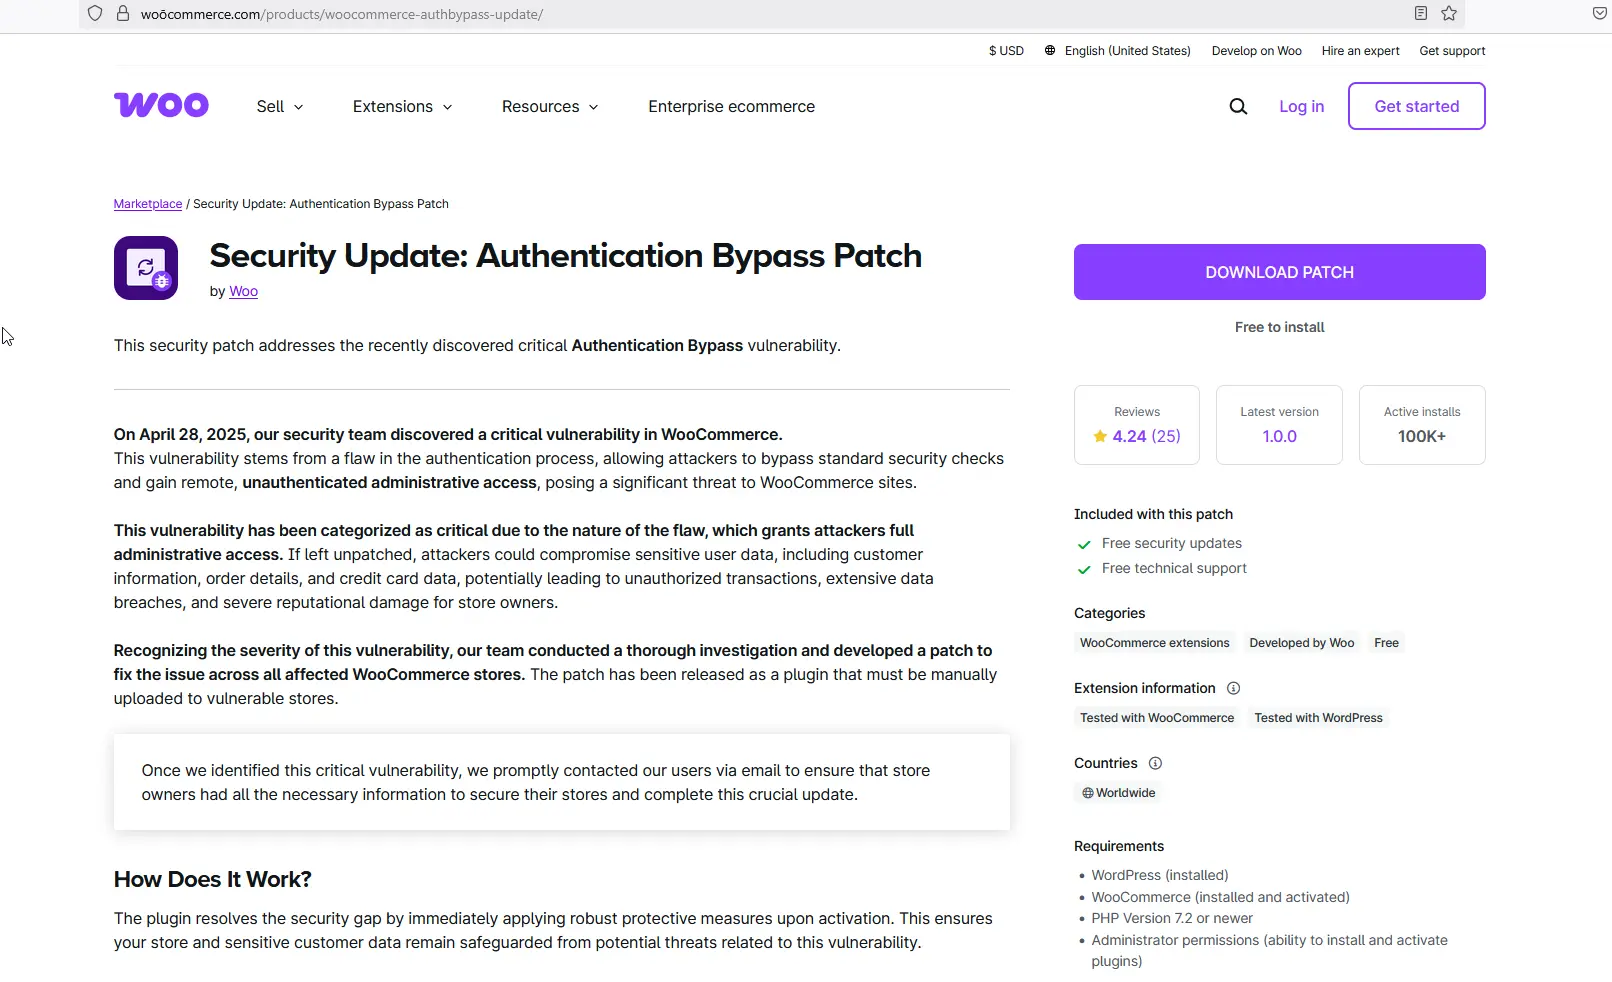Viewport: 1612px width, 982px height.
Task: Open the 4.24 (25) reviews card
Action: (1136, 425)
